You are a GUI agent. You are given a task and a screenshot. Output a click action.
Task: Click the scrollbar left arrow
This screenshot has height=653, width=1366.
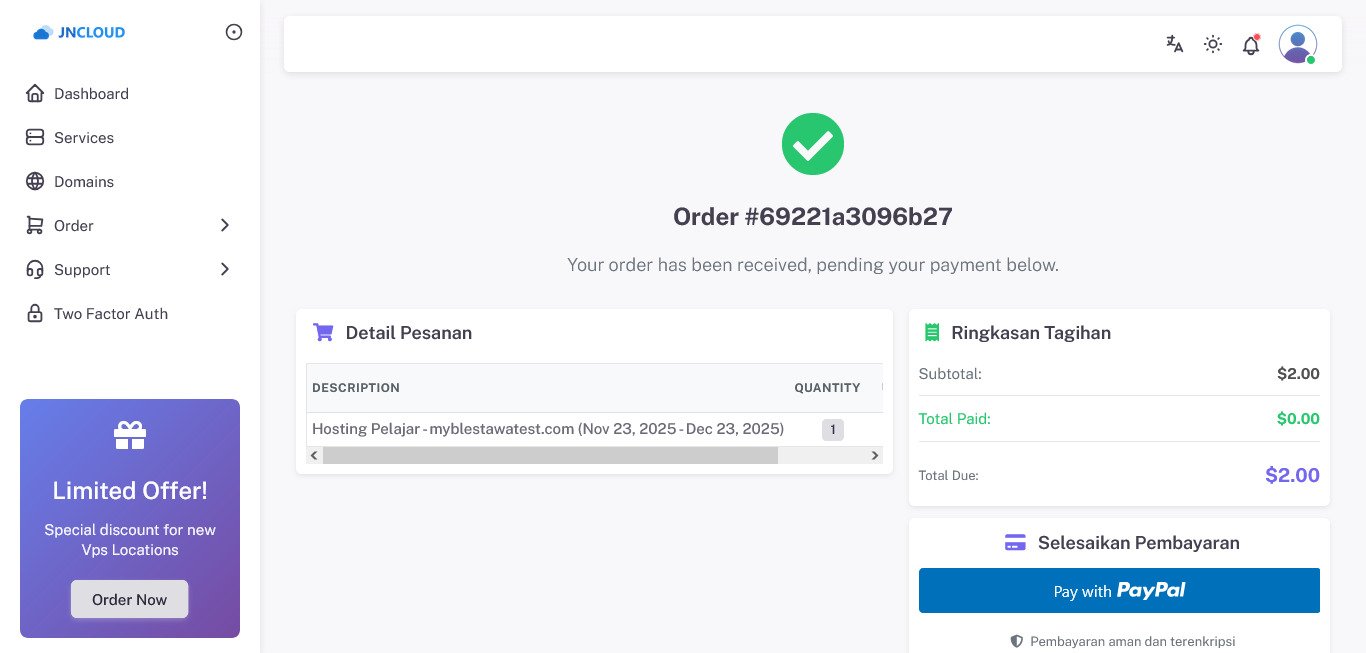[314, 456]
